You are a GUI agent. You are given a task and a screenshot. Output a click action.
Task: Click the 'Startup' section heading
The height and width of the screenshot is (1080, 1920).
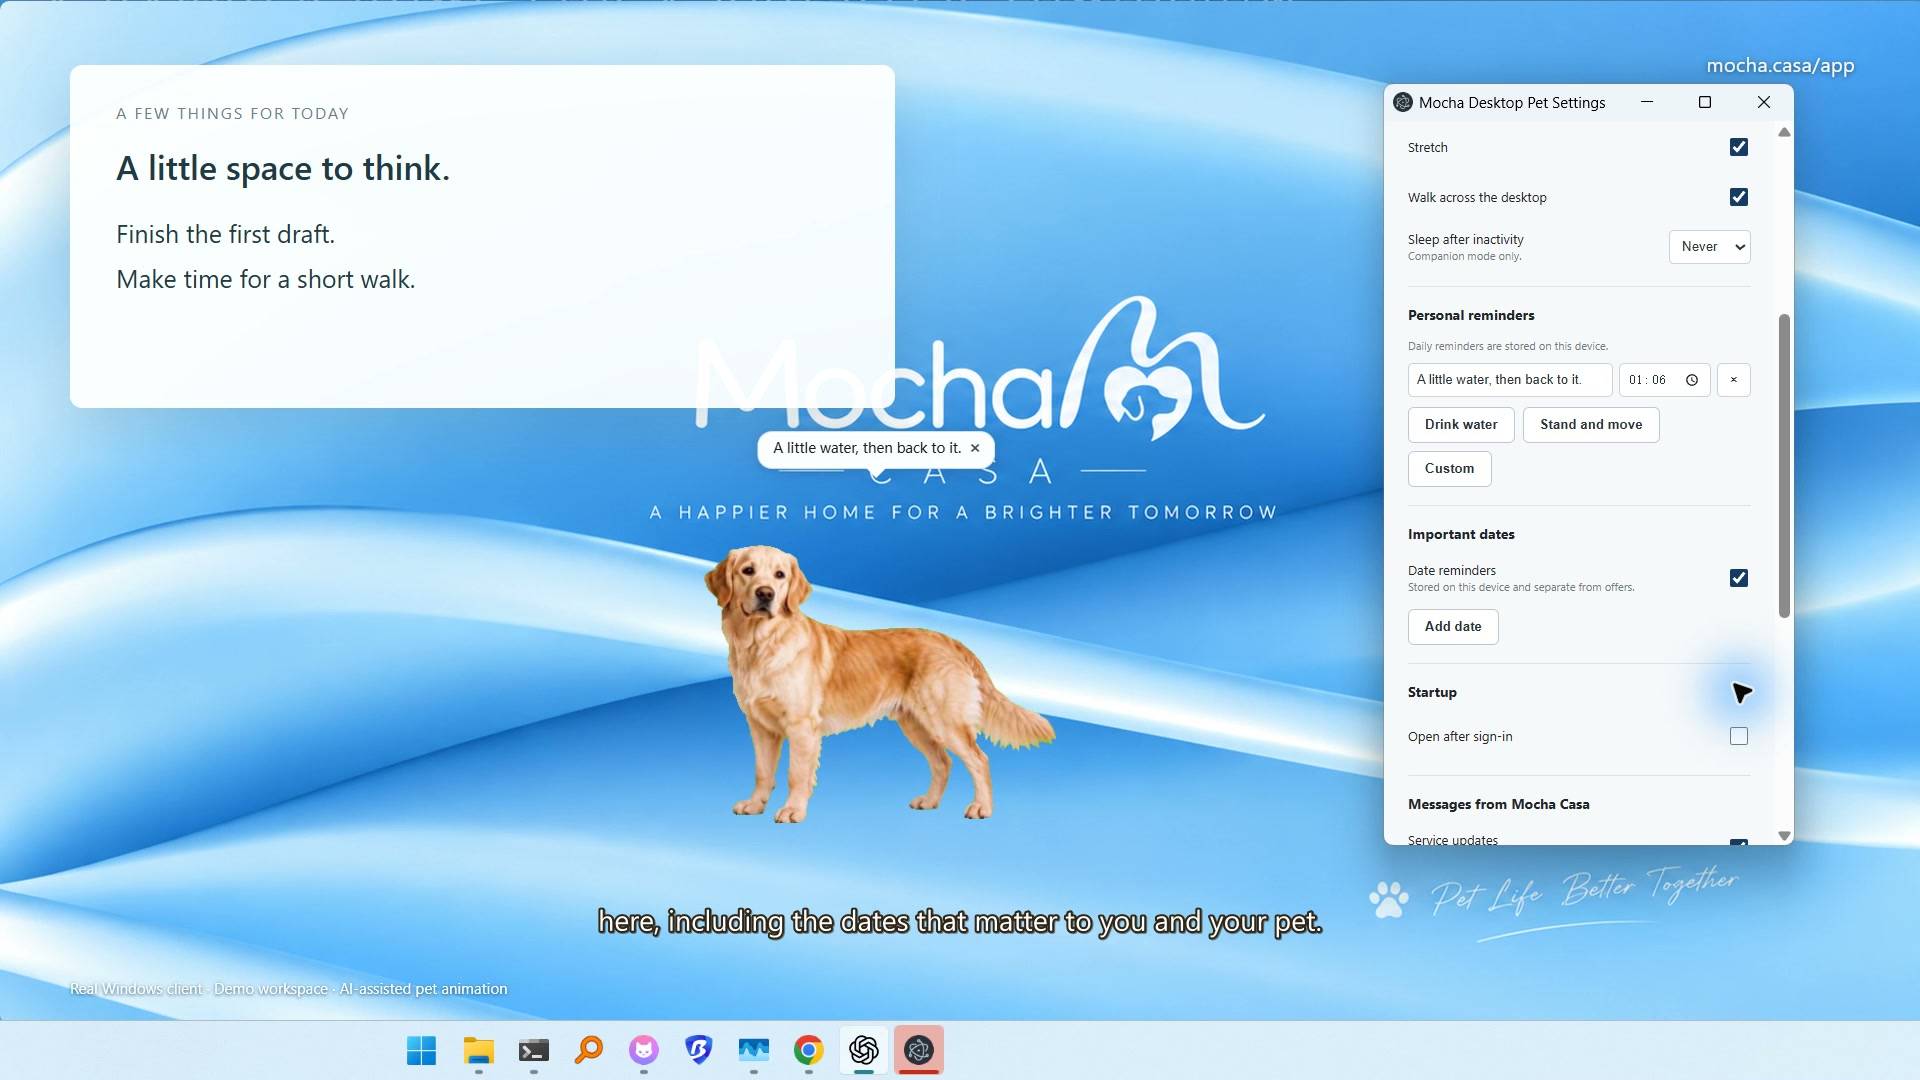[1432, 692]
